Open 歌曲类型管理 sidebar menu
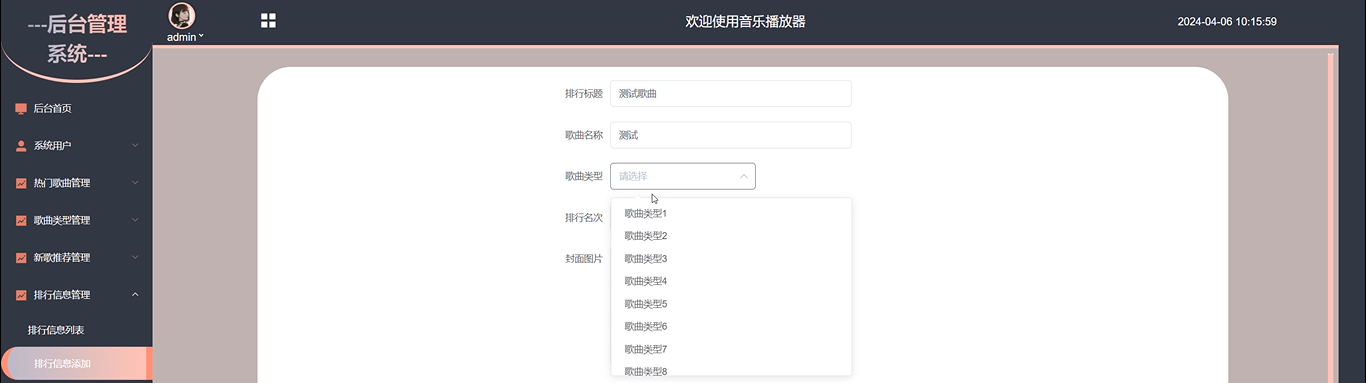This screenshot has width=1366, height=383. (76, 220)
